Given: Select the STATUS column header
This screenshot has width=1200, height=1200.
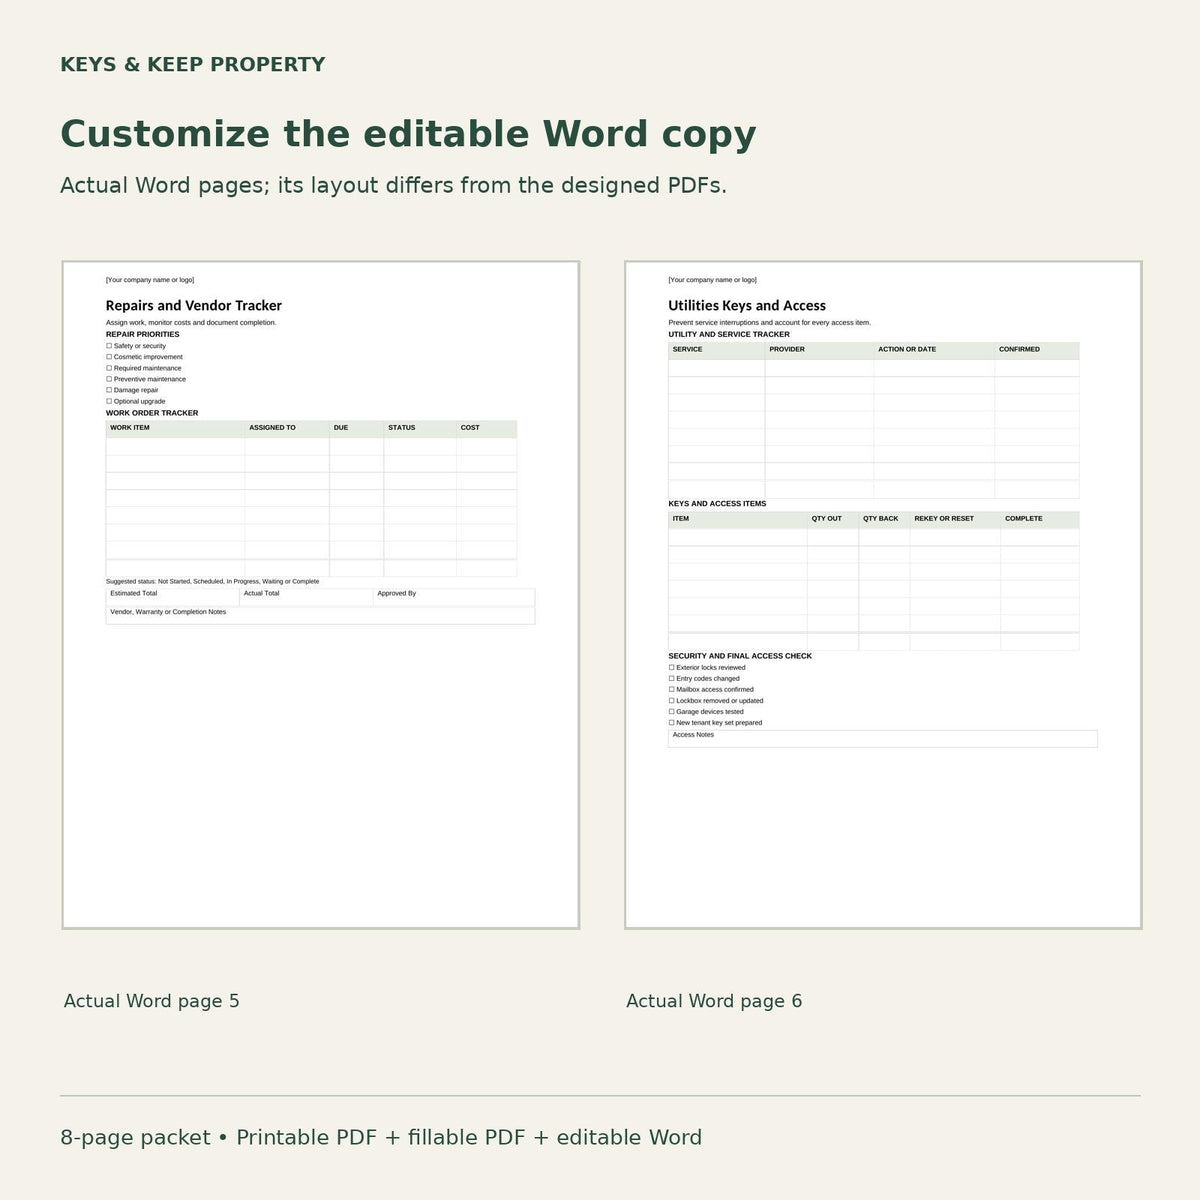Looking at the screenshot, I should coord(420,429).
